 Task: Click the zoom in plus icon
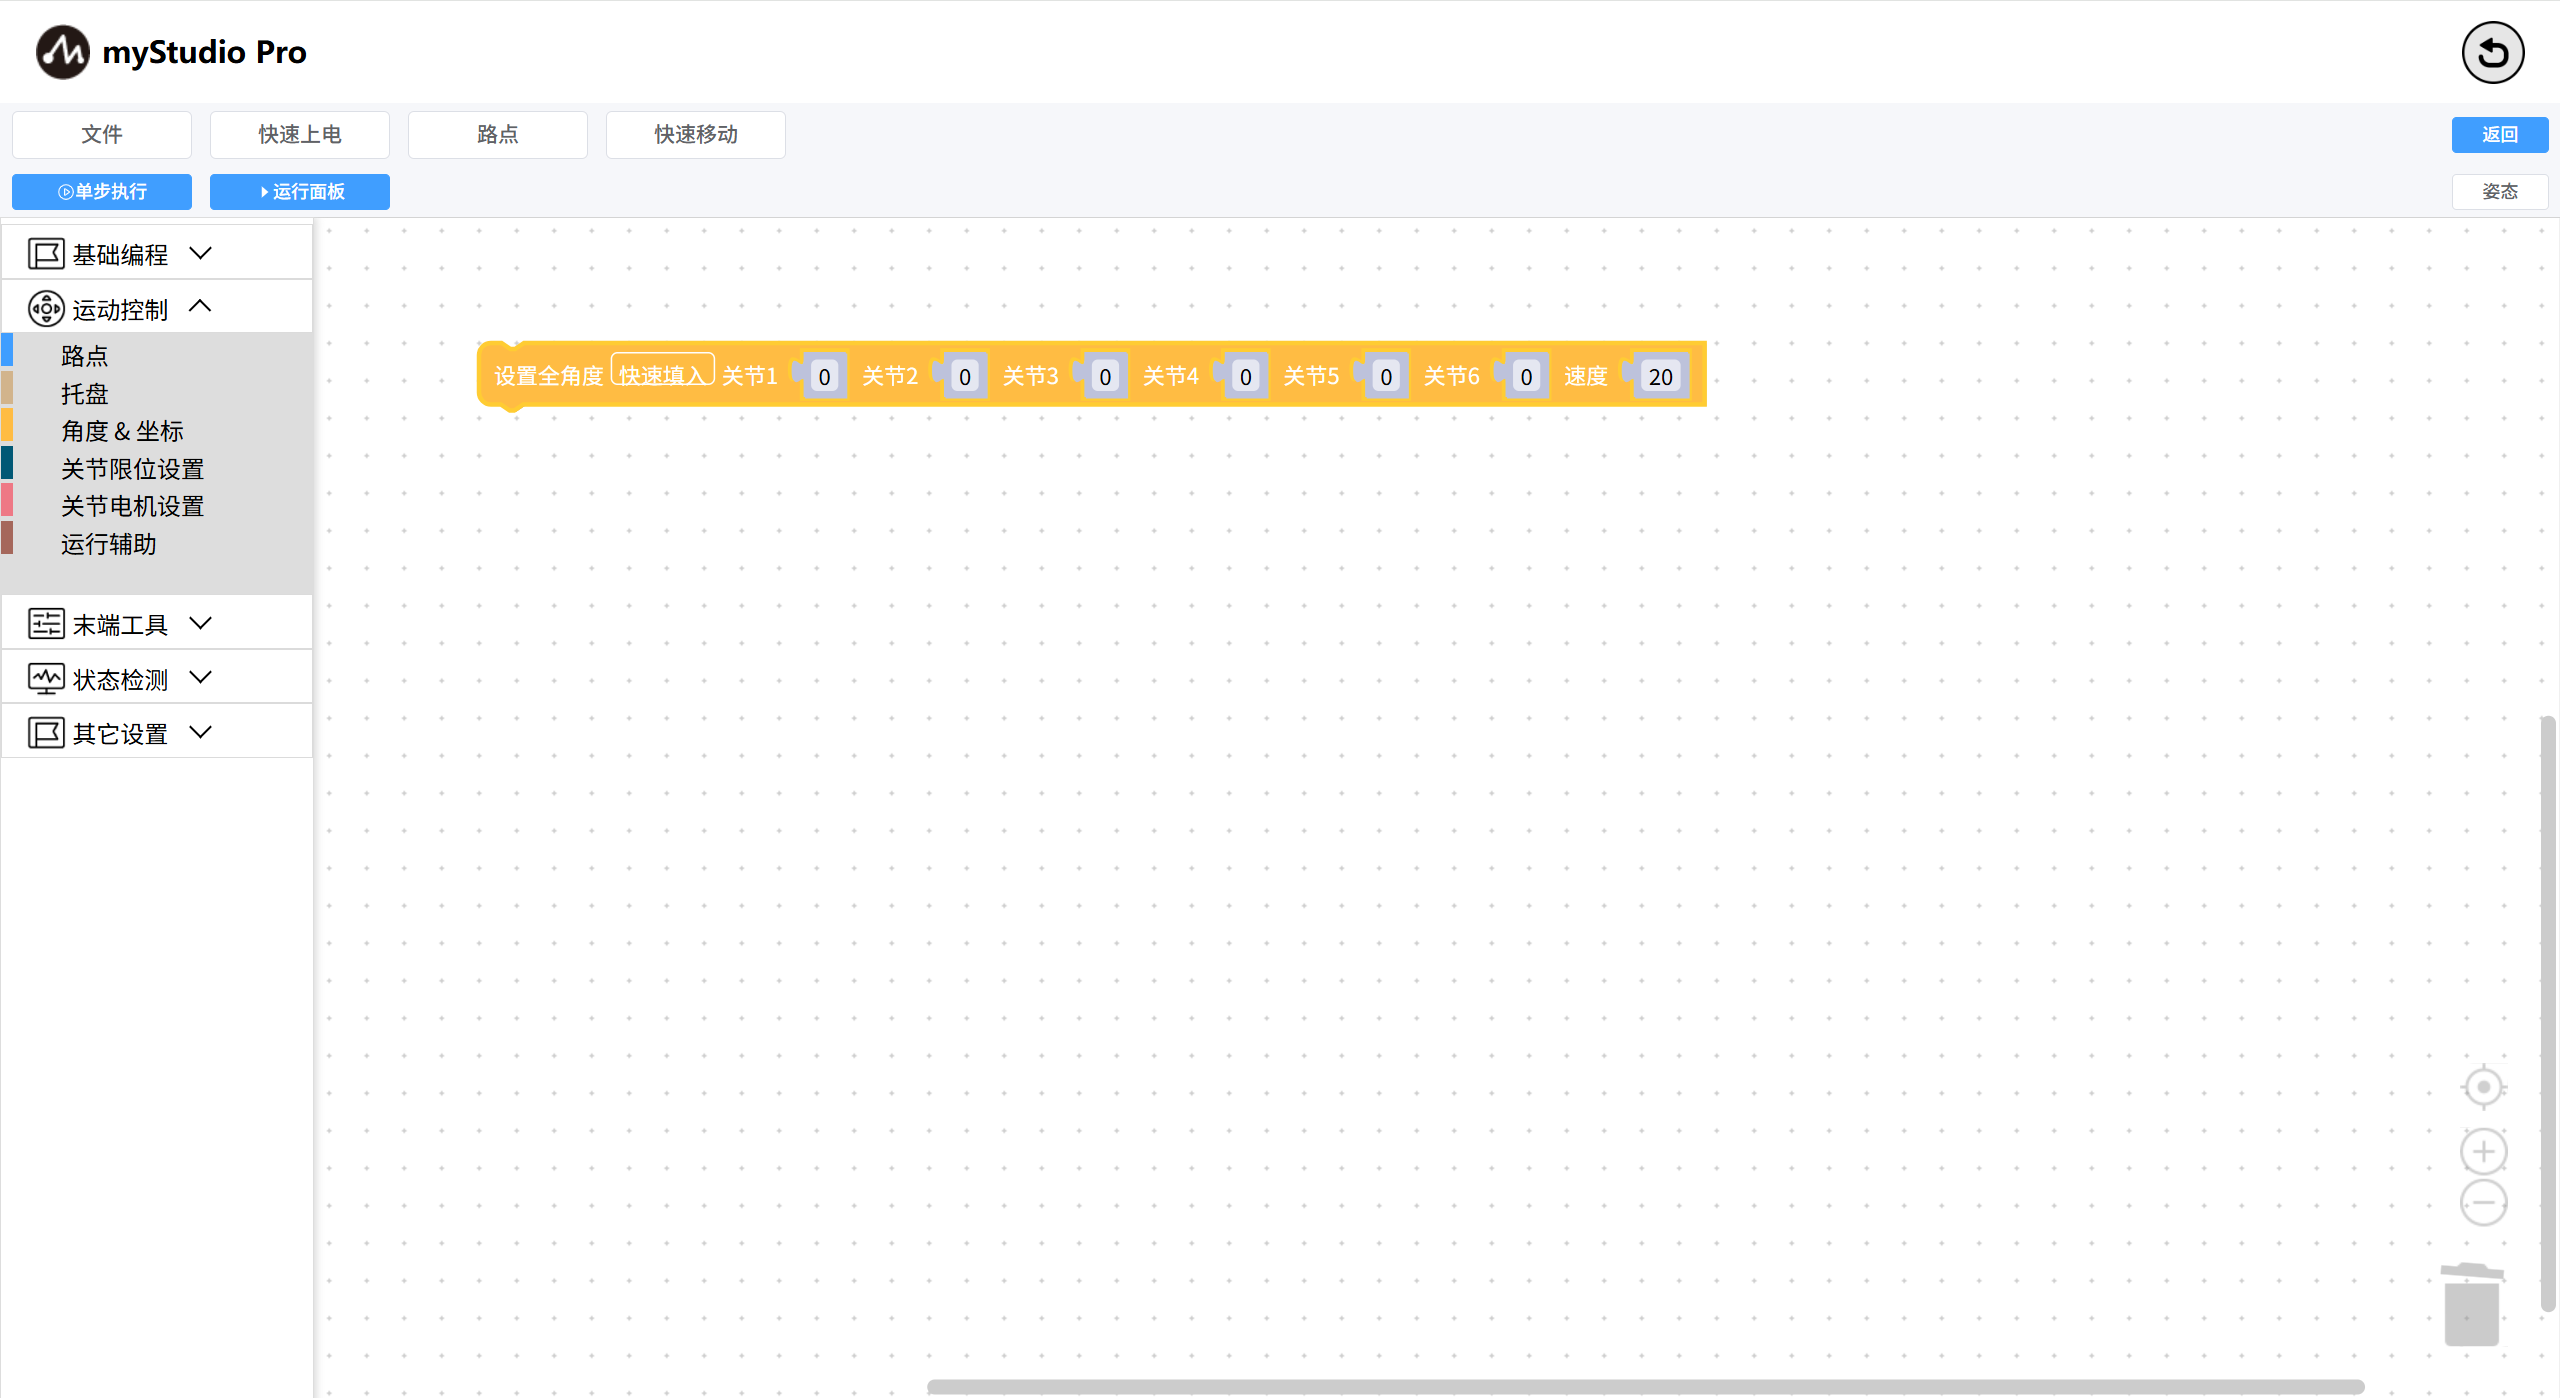pos(2483,1152)
